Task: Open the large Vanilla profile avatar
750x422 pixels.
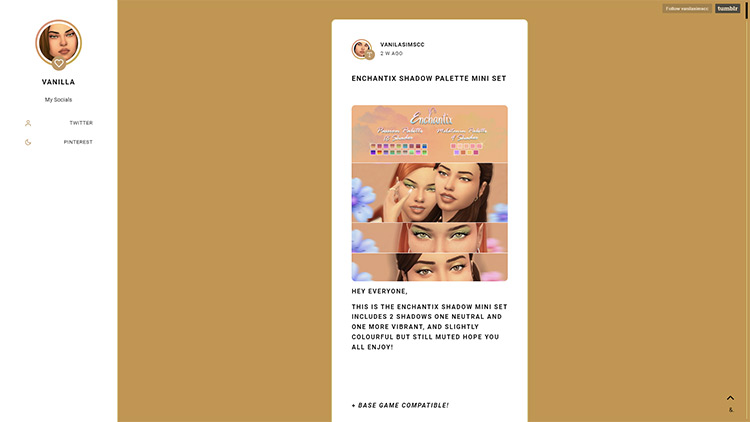Action: (x=58, y=43)
